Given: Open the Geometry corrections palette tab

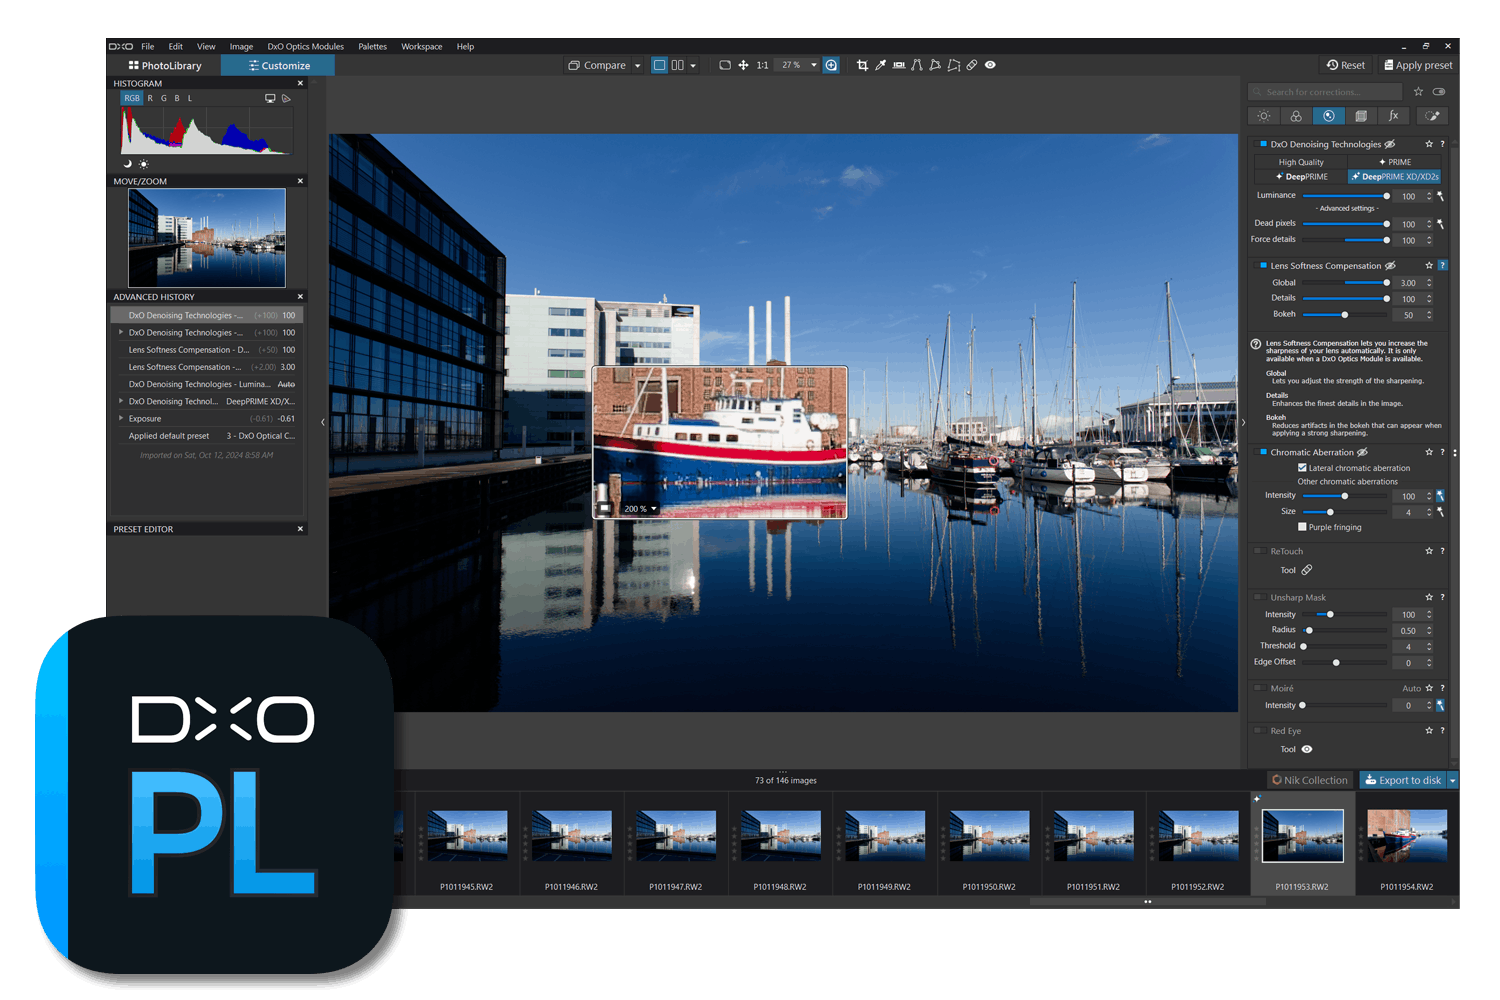Looking at the screenshot, I should coord(1361,116).
